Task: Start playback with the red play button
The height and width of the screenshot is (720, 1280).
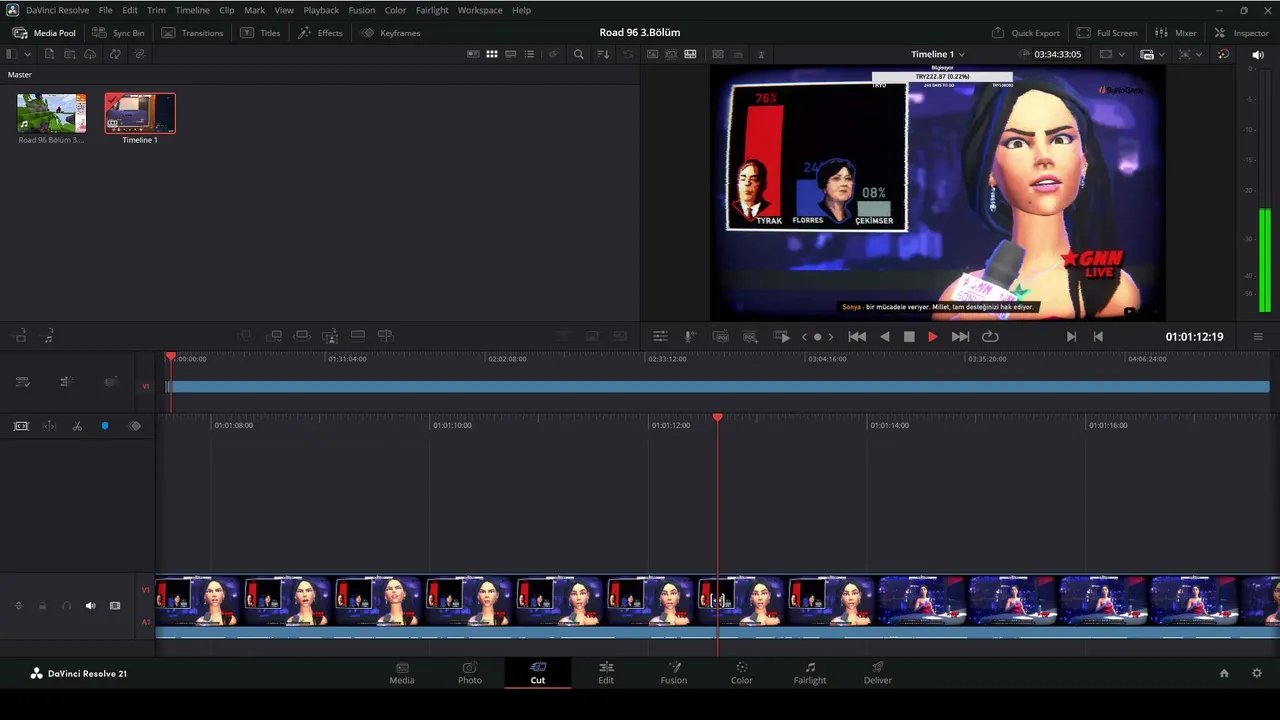Action: pyautogui.click(x=933, y=337)
